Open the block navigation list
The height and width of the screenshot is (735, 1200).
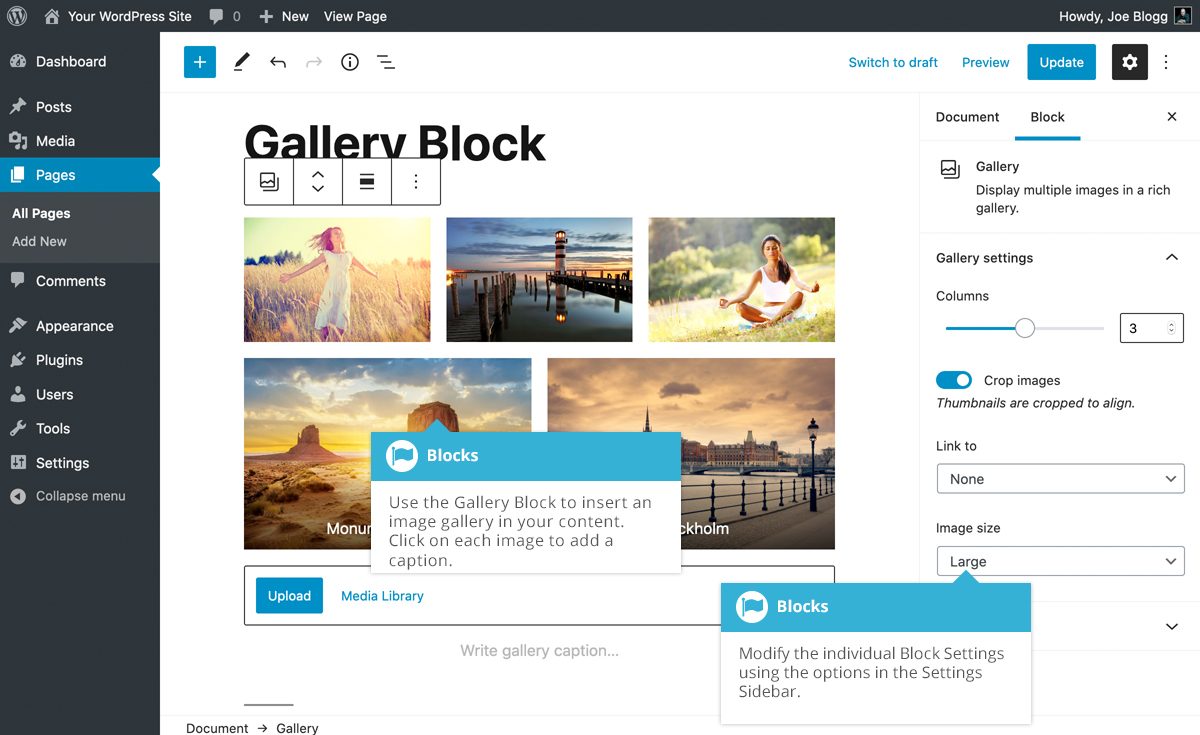[x=386, y=62]
